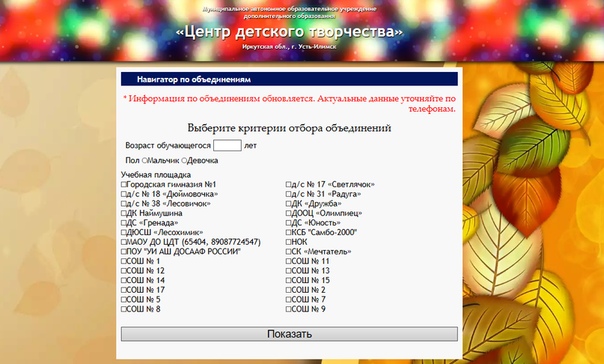Viewport: 604px width, 364px height.
Task: Check СОШ № 5 checkbox
Action: click(x=124, y=300)
